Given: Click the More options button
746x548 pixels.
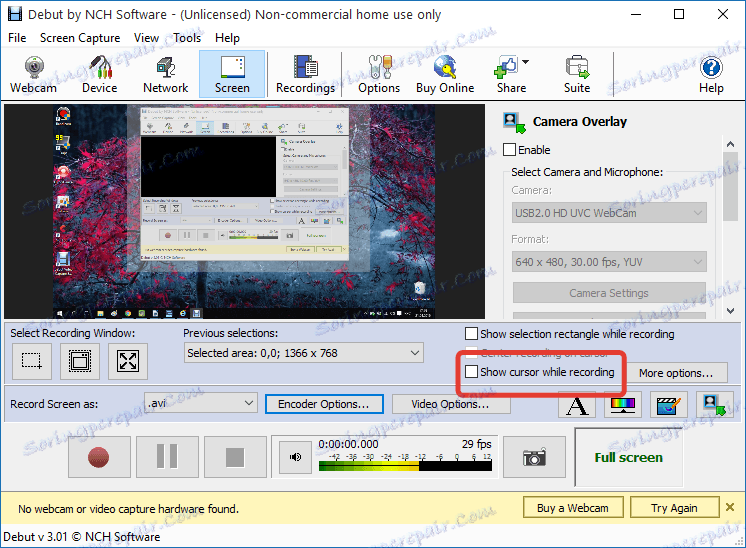Looking at the screenshot, I should pos(676,373).
